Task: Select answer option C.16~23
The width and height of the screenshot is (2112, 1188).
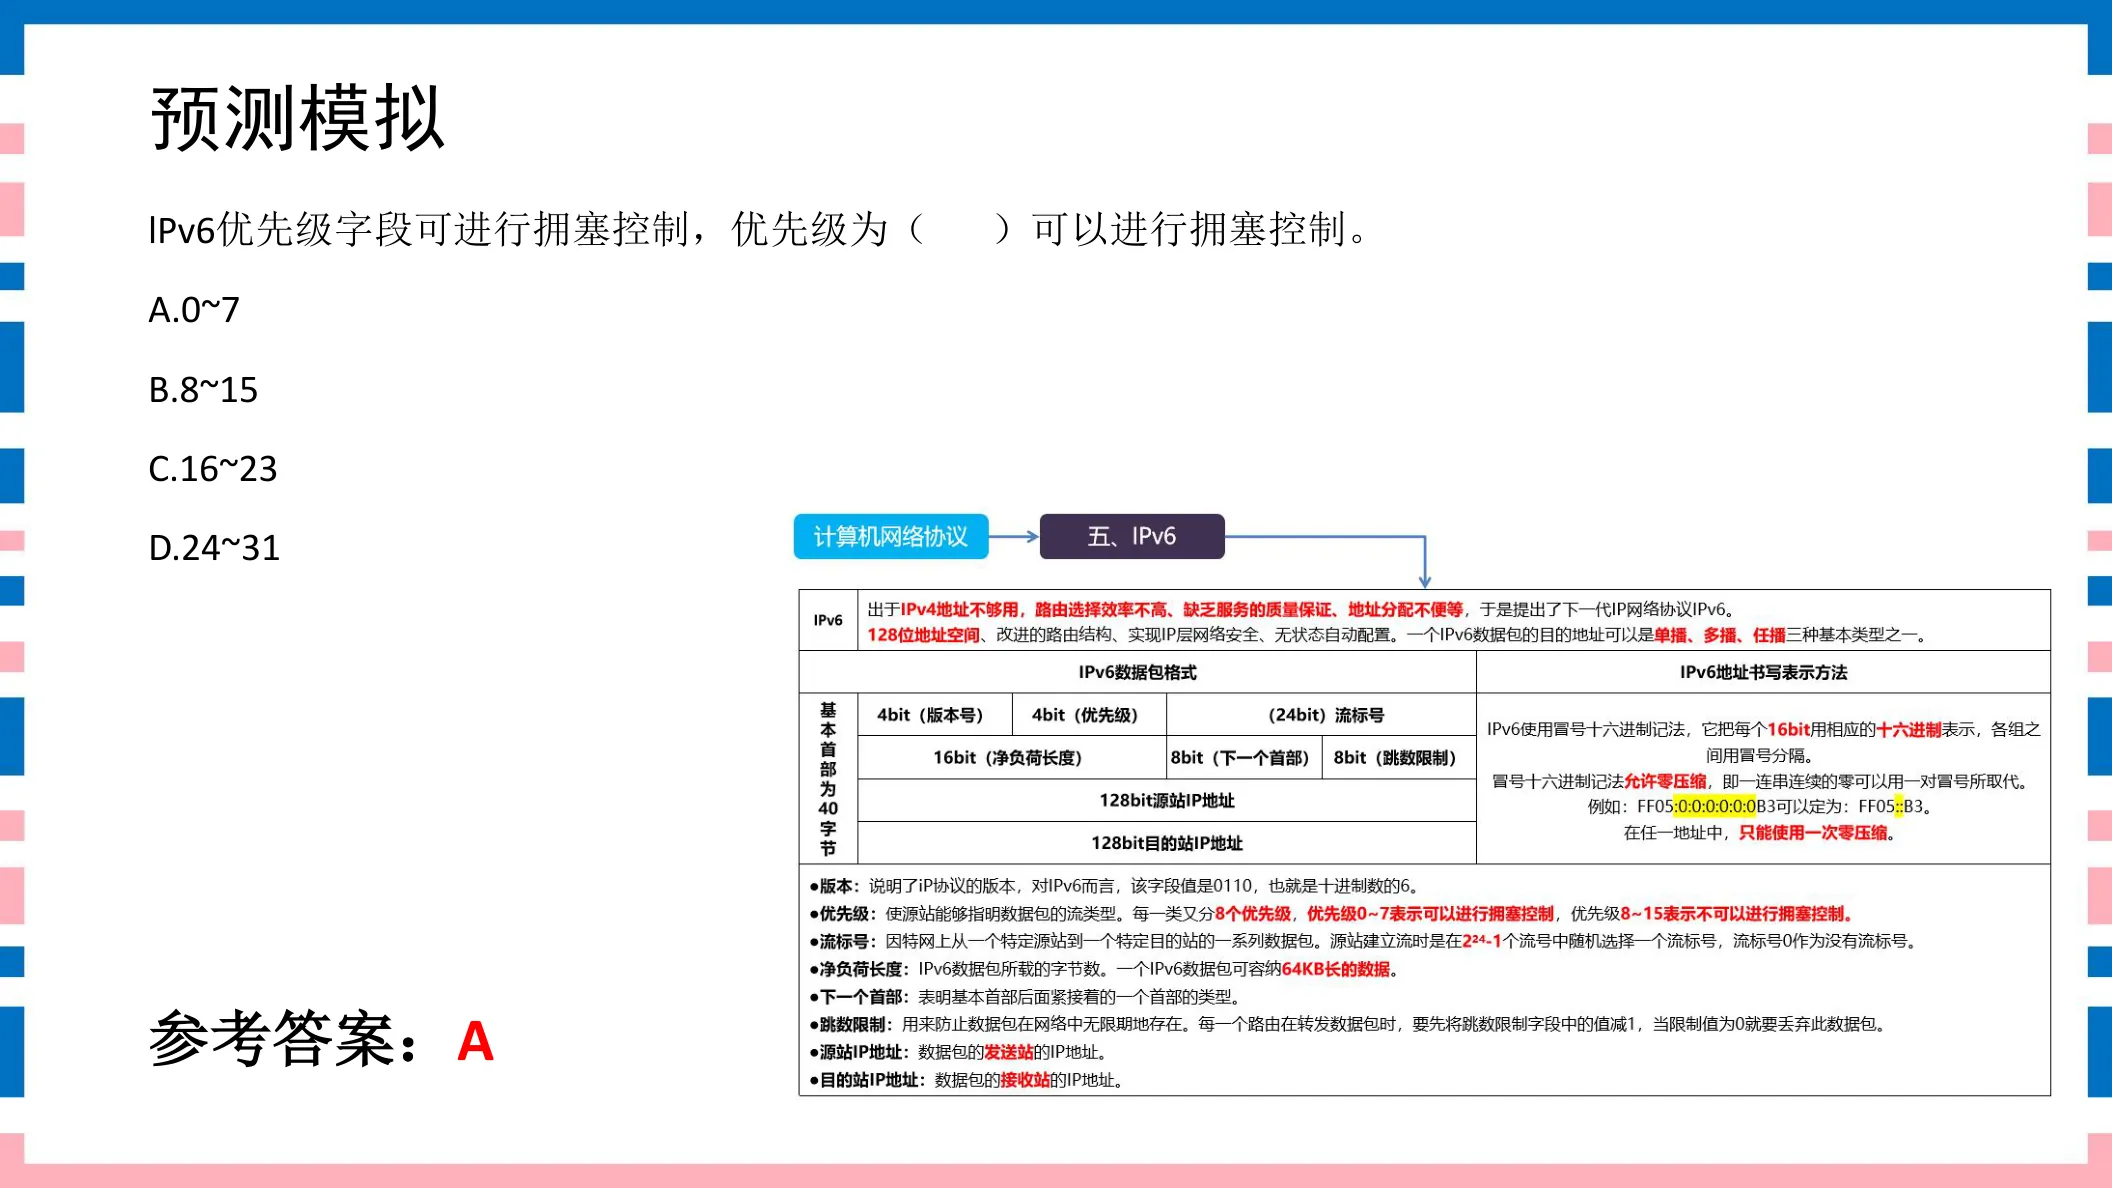Action: coord(213,468)
